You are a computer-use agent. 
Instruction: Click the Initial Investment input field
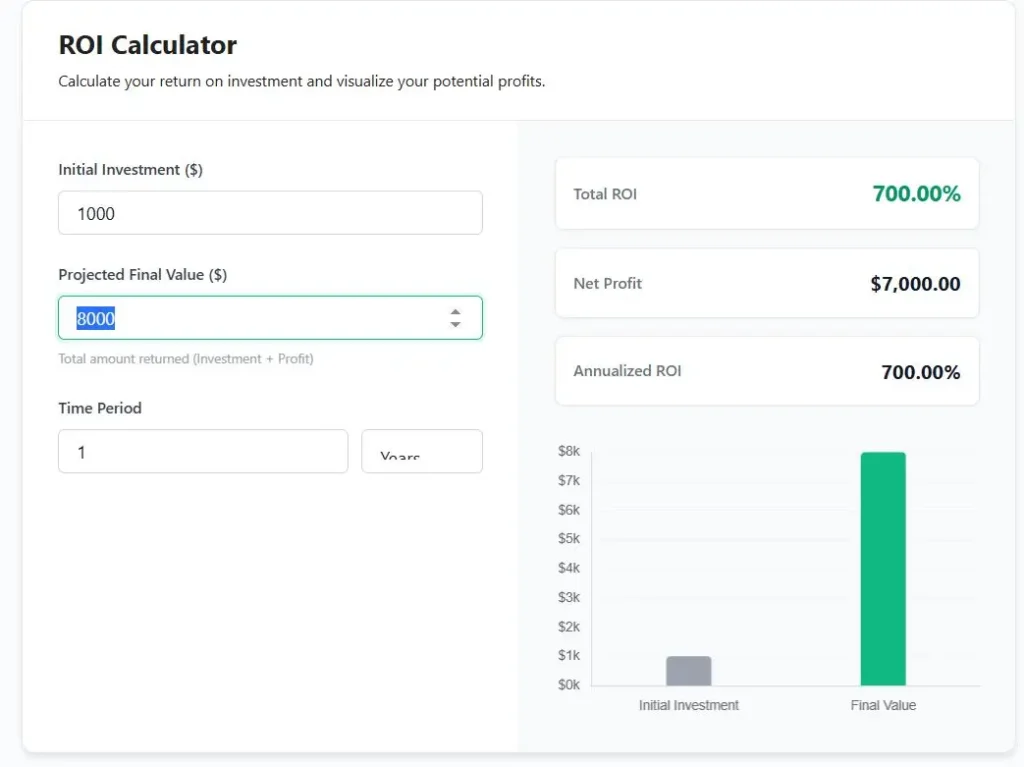270,213
